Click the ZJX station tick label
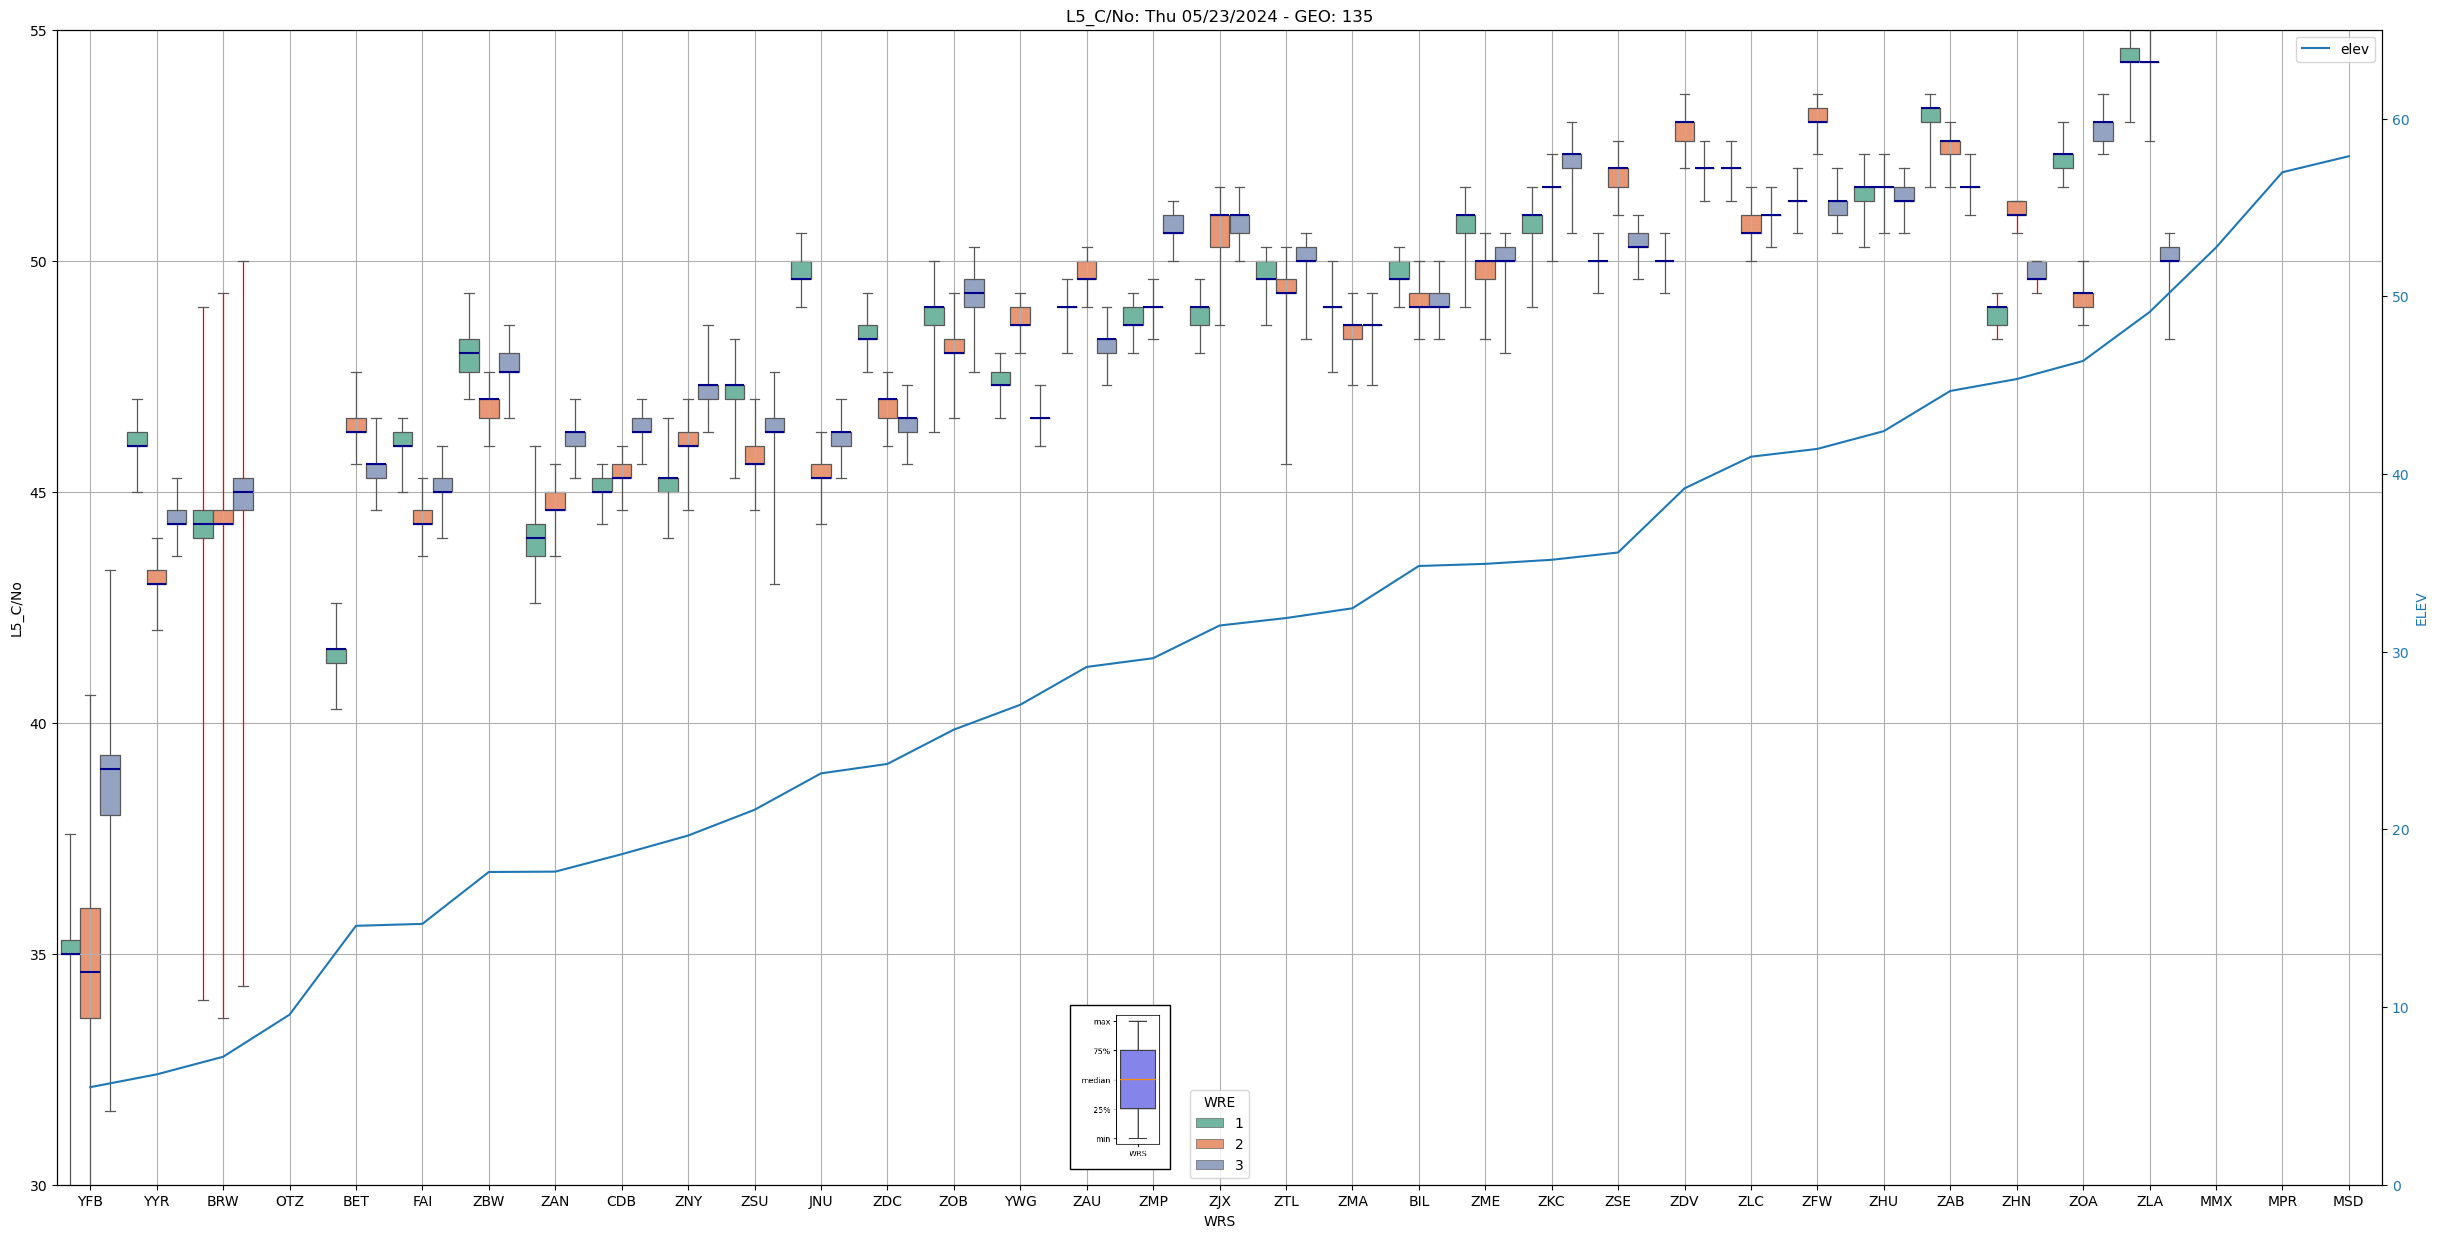Screen dimensions: 2439x1238 pyautogui.click(x=1219, y=1201)
